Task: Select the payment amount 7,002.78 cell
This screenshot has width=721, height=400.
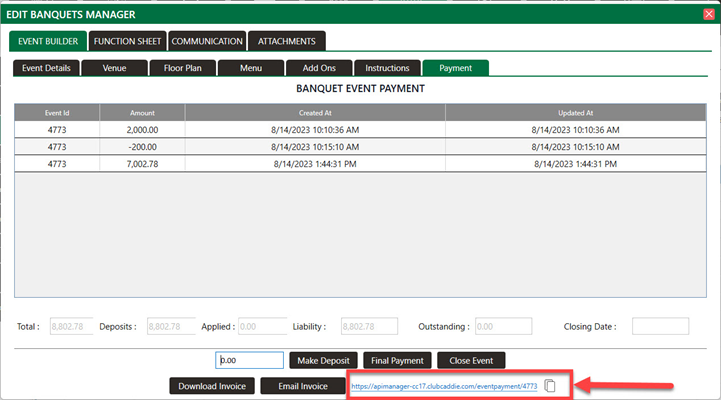Action: pyautogui.click(x=142, y=164)
